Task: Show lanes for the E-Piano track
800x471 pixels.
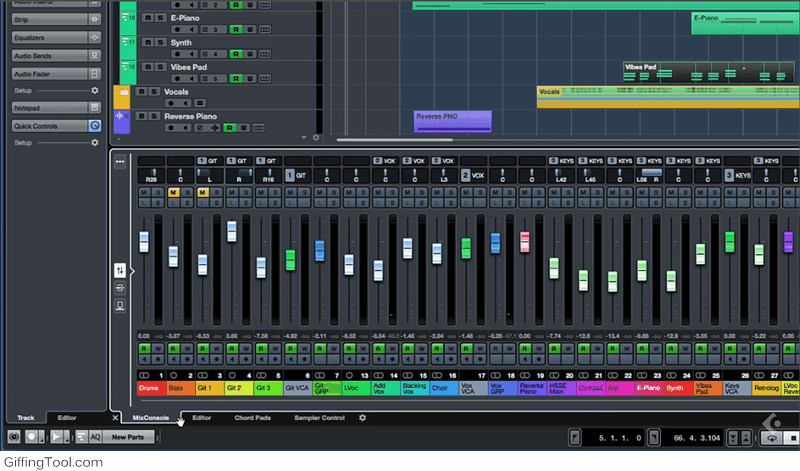Action: 265,30
